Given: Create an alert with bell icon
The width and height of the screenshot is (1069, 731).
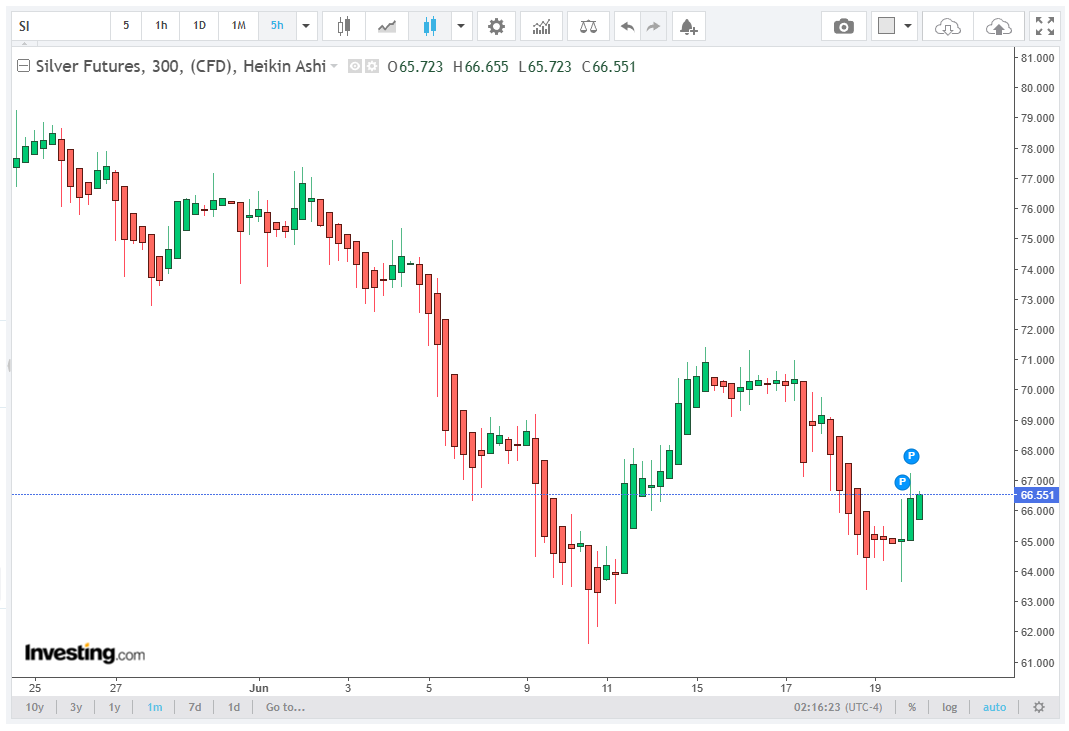Looking at the screenshot, I should click(689, 27).
